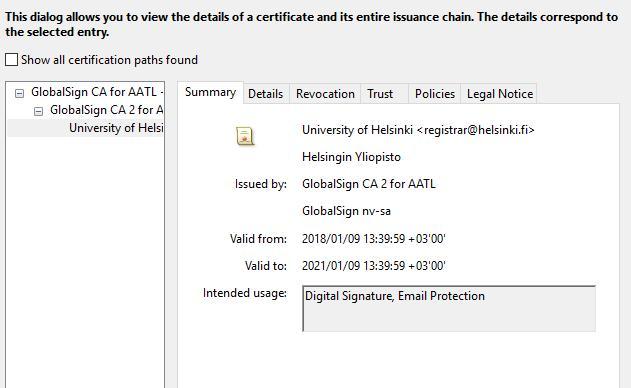Click the Helsingin Yliopisto organization text

tap(351, 157)
